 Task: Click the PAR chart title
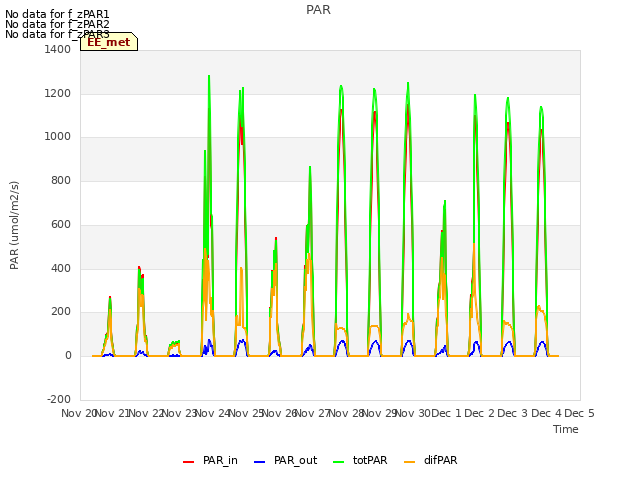coord(318,10)
